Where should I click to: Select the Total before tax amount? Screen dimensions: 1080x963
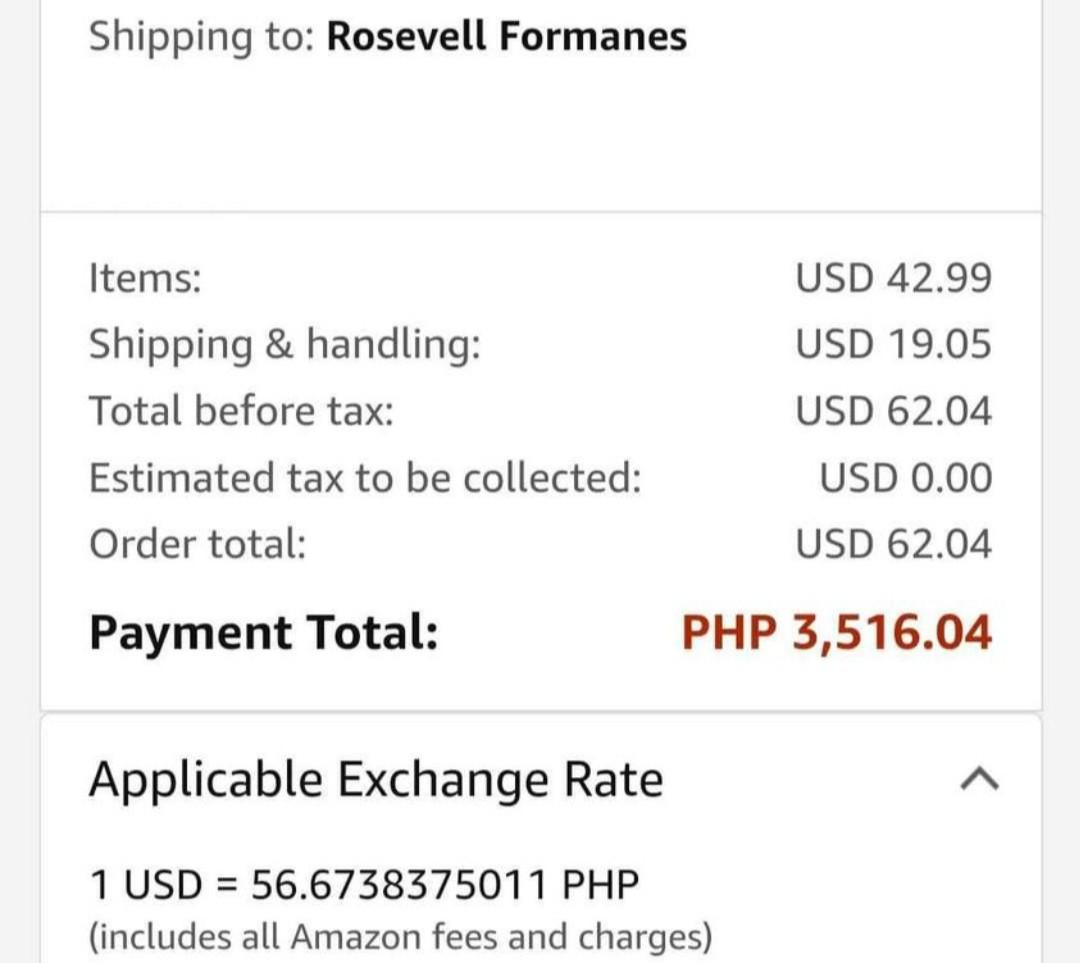893,410
